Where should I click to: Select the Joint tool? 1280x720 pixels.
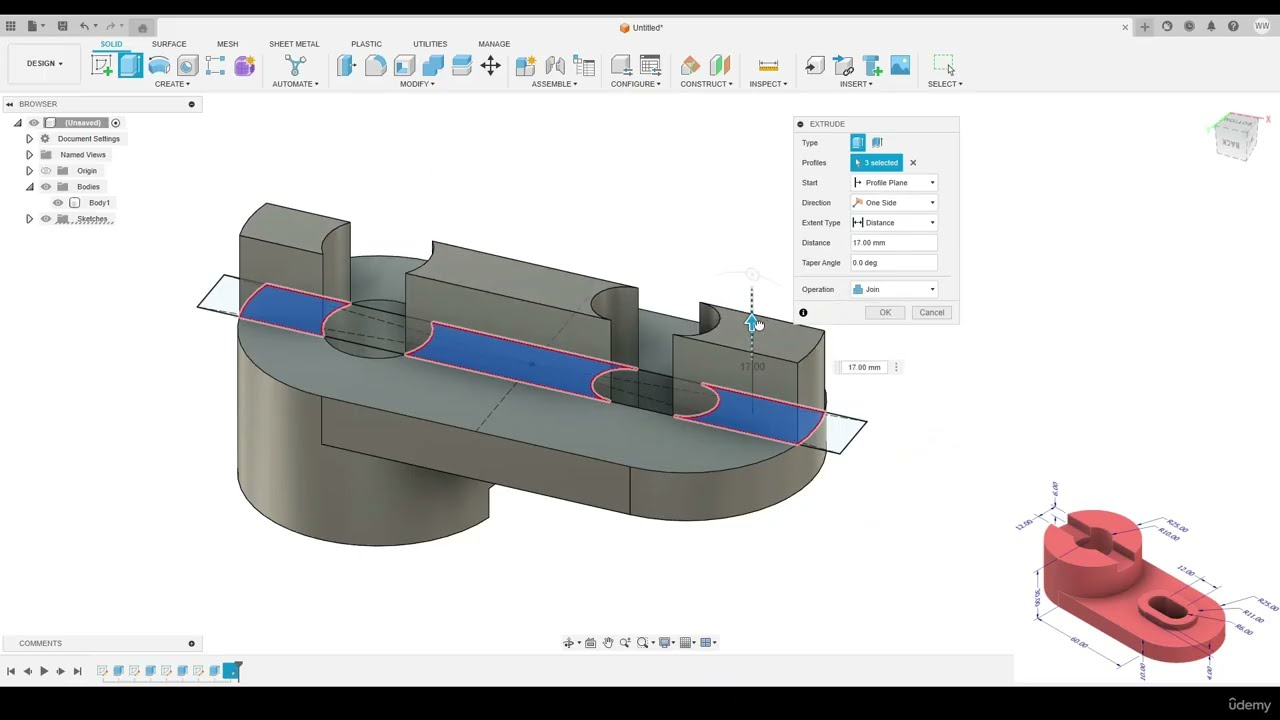click(555, 66)
